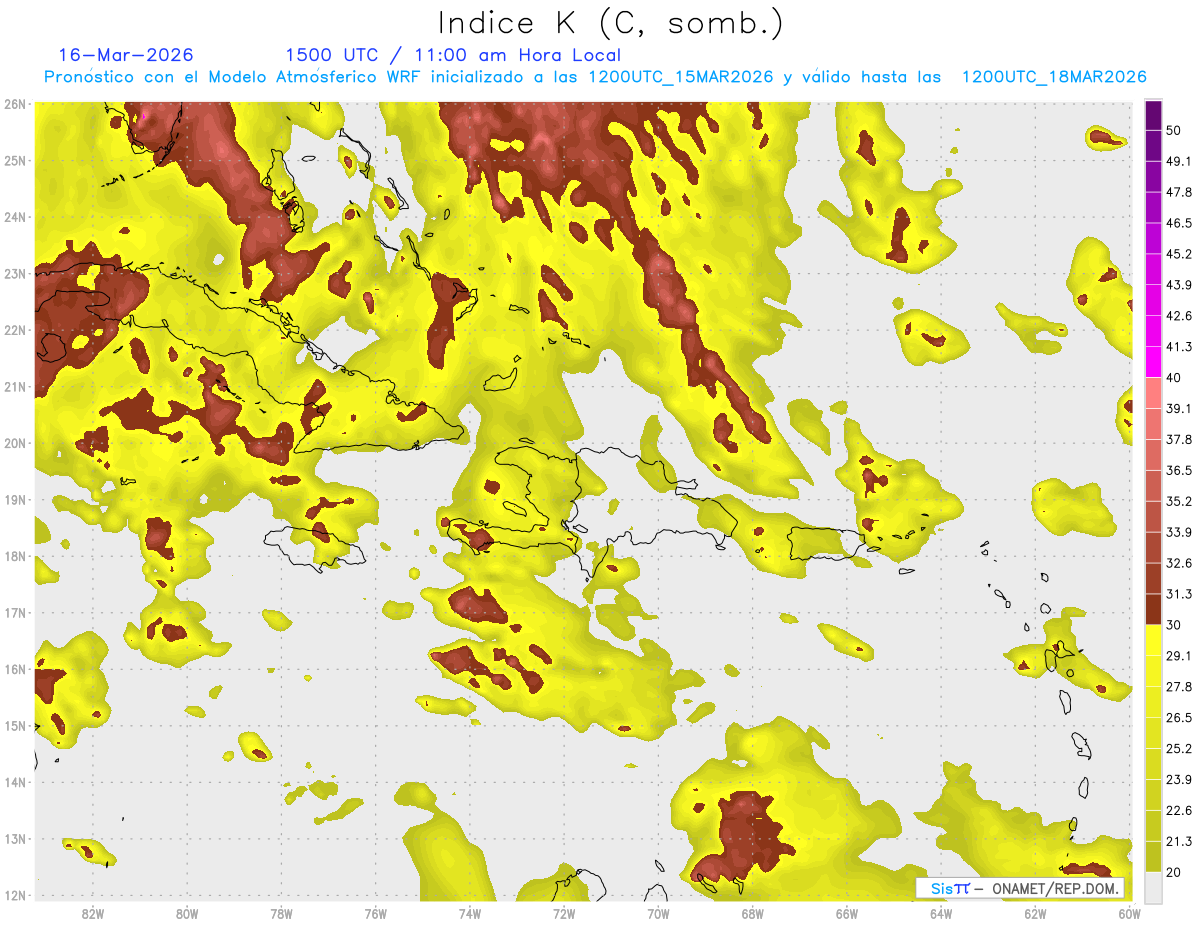This screenshot has width=1200, height=927.
Task: Click the colorbar value '37.8'
Action: tap(1179, 439)
